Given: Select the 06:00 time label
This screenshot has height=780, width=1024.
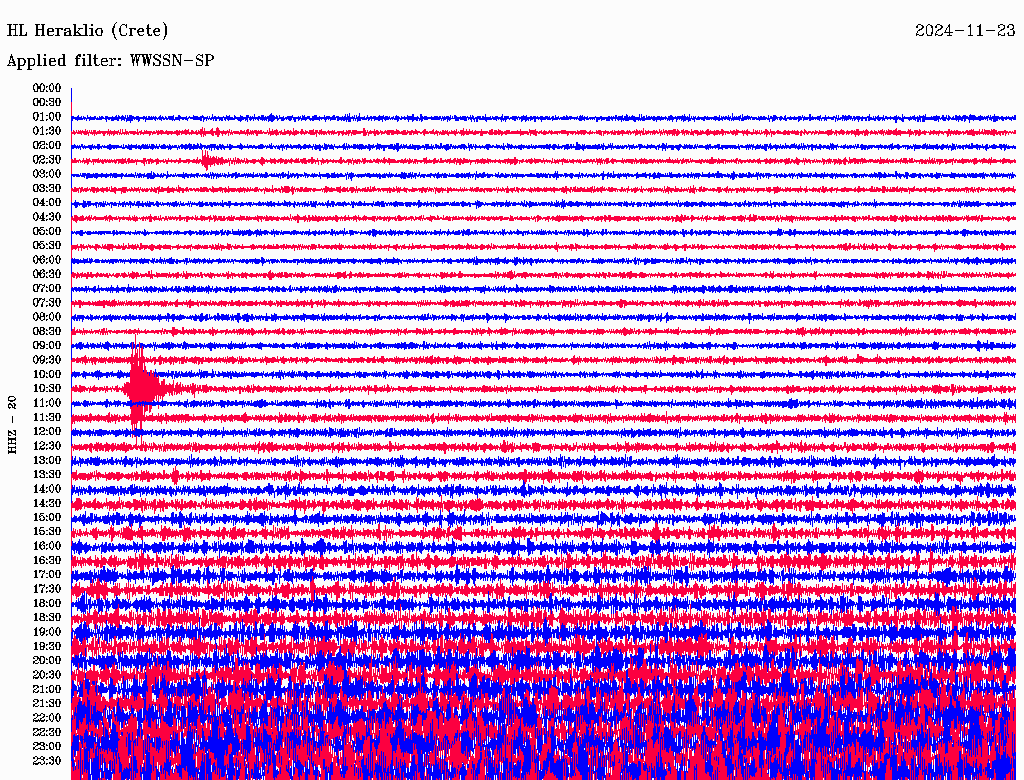Looking at the screenshot, I should click(46, 260).
